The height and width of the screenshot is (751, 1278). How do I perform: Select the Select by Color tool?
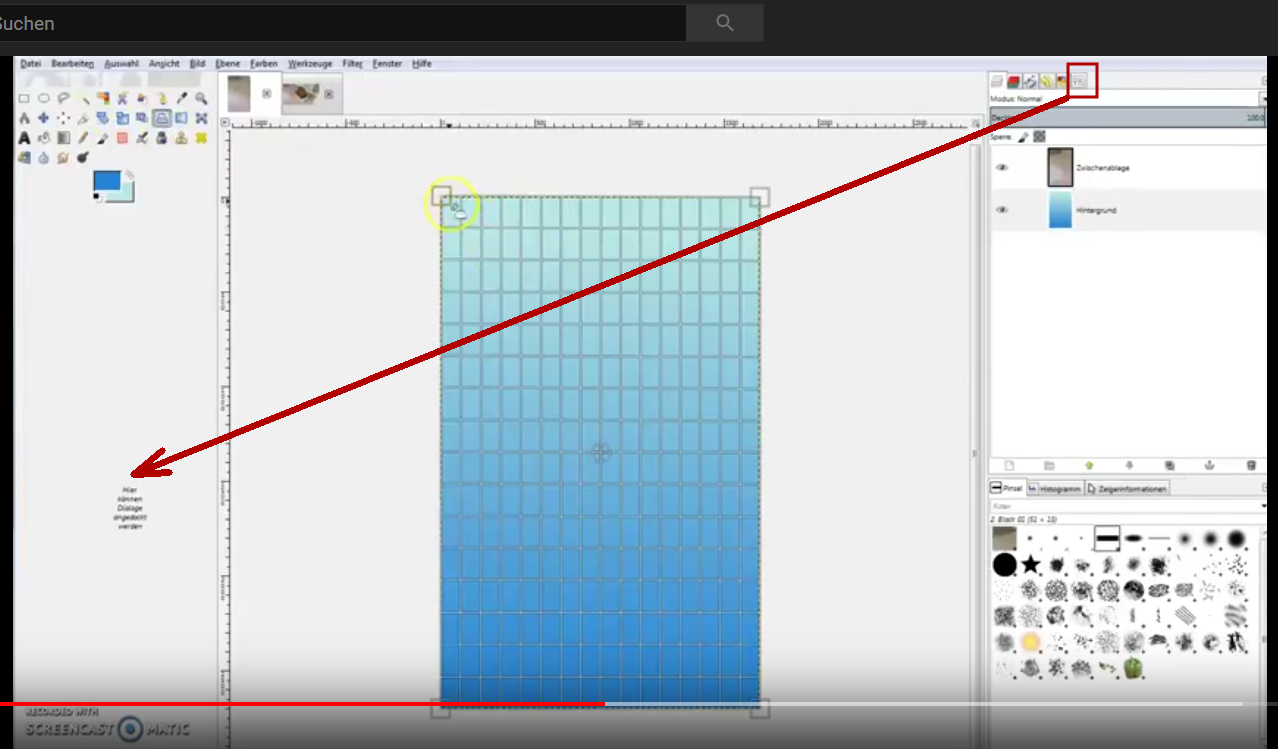pyautogui.click(x=102, y=98)
